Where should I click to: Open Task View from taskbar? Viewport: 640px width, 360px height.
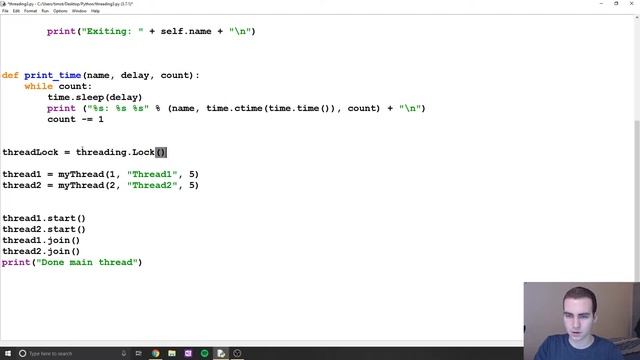tap(139, 353)
